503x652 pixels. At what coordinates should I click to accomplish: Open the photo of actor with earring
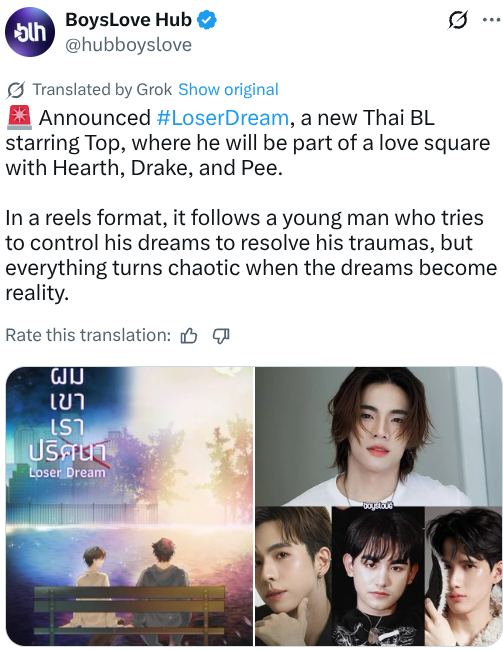coord(293,576)
